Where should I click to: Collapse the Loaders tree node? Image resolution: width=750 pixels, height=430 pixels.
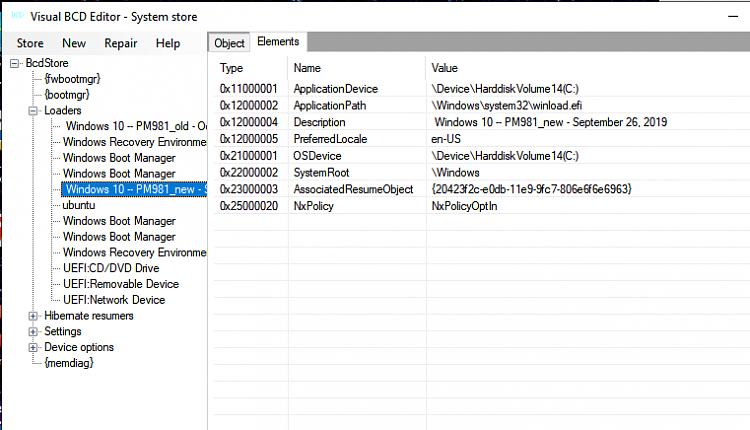point(33,110)
